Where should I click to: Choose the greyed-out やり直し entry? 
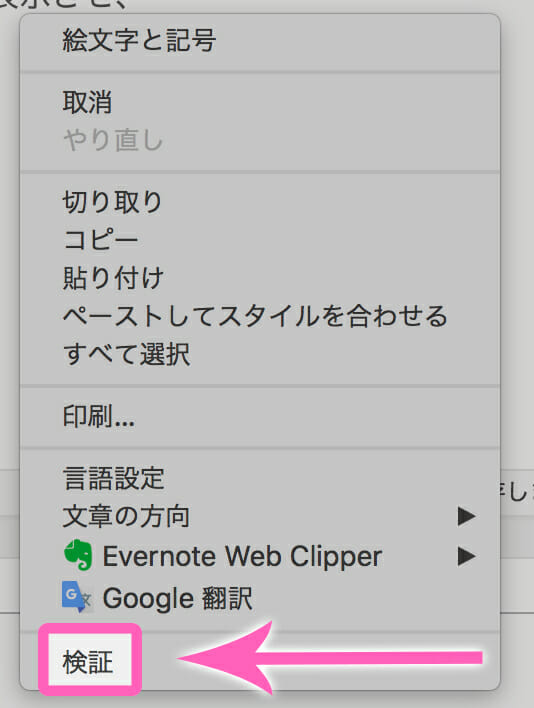click(113, 140)
